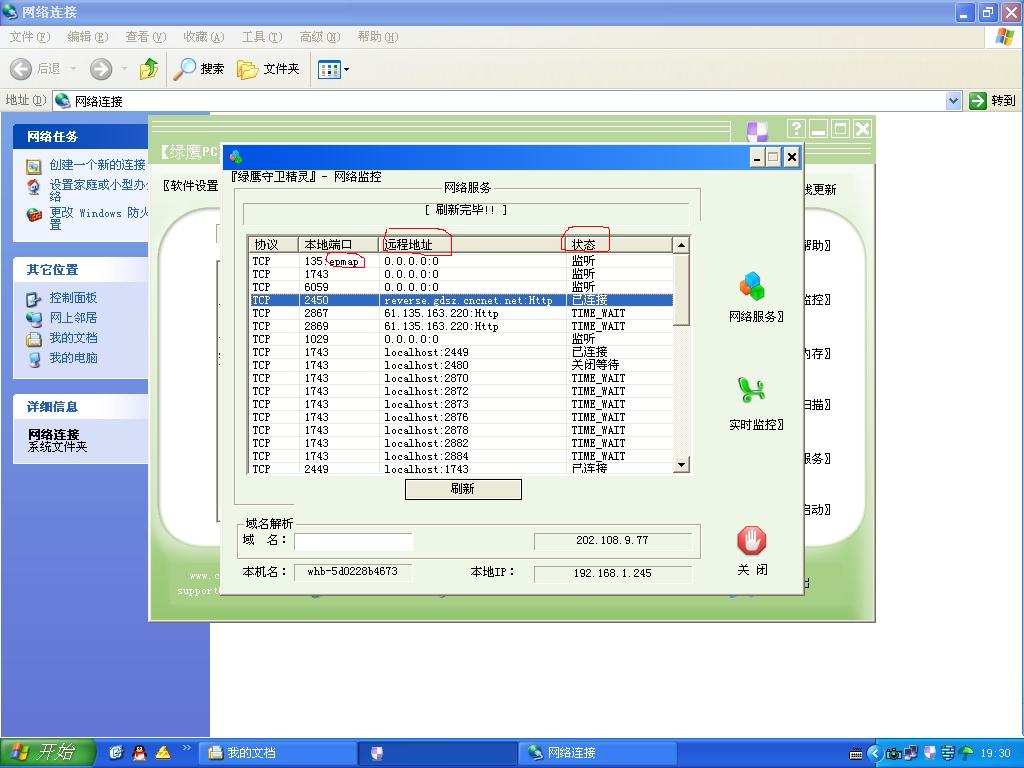Sort by 本地端口 column header
The height and width of the screenshot is (768, 1024).
[340, 245]
